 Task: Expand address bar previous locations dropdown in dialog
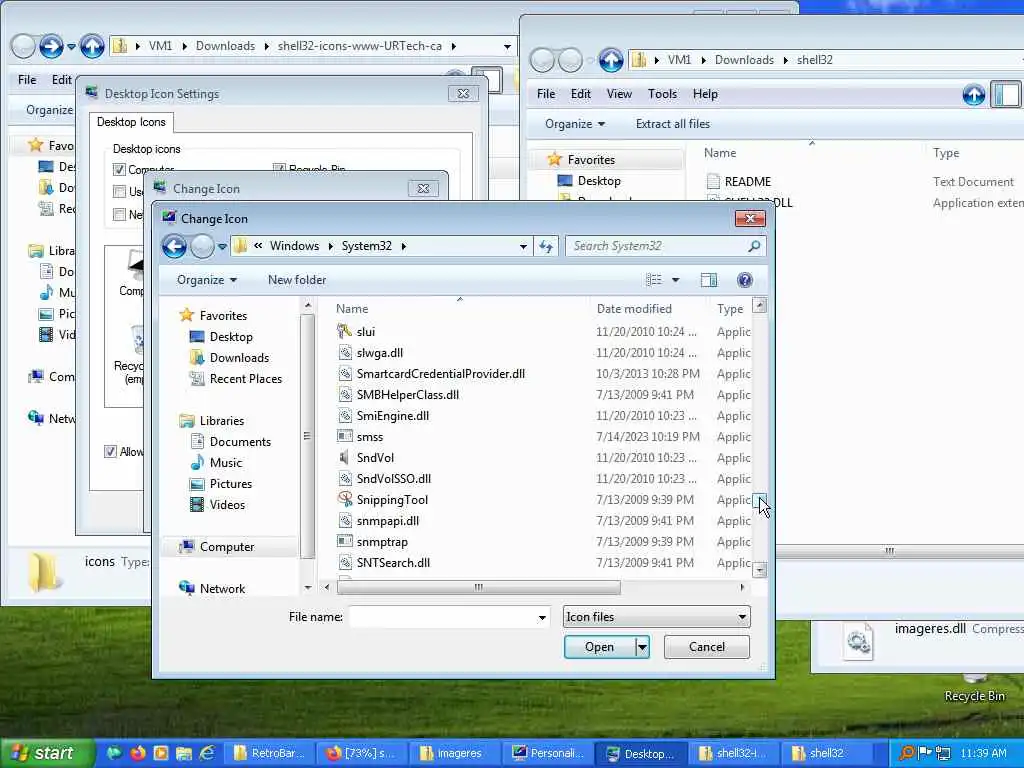[523, 247]
